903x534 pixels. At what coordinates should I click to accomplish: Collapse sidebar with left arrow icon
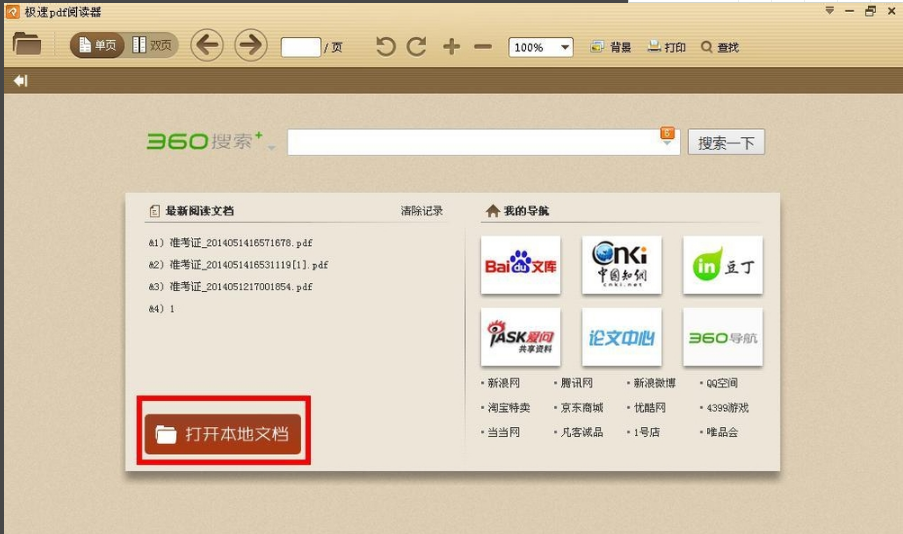click(x=21, y=81)
